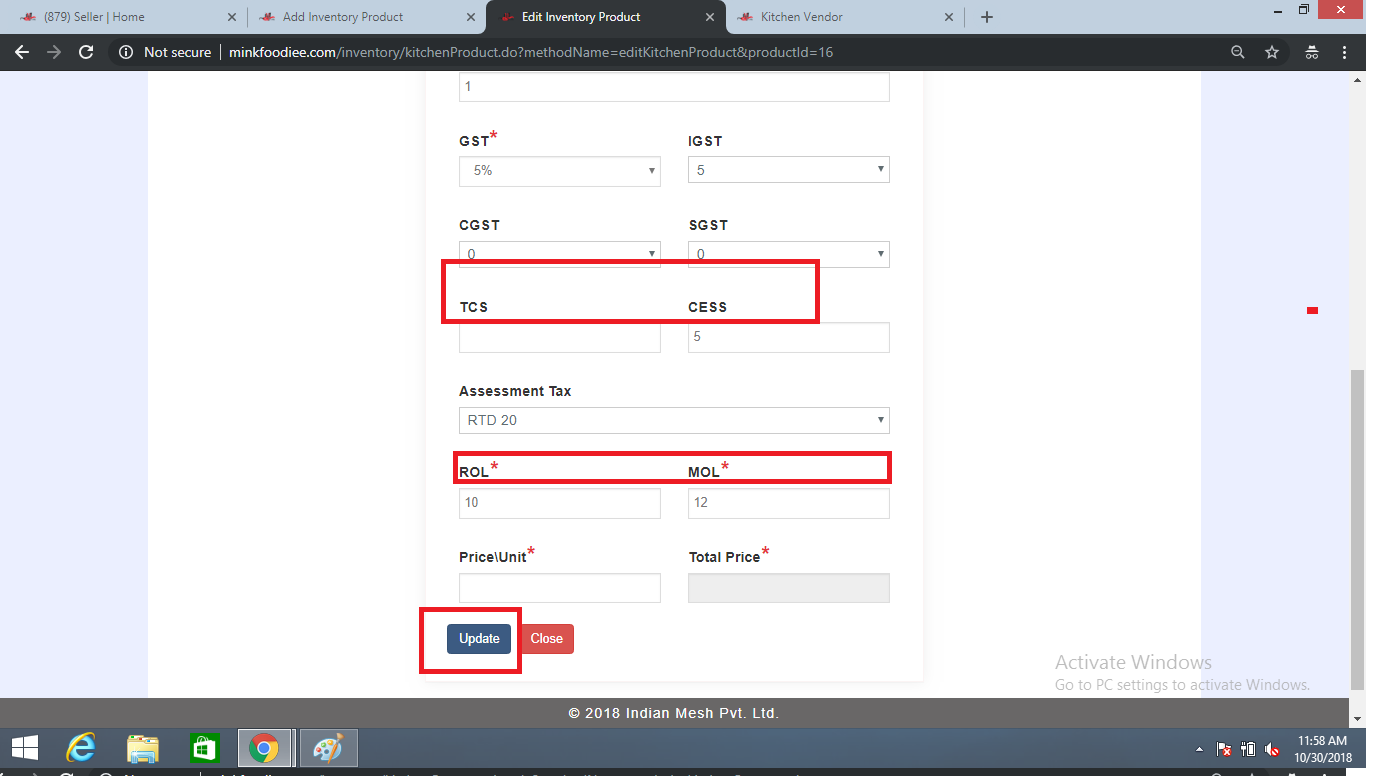Launch Internet Explorer from taskbar
Image resolution: width=1392 pixels, height=776 pixels.
tap(81, 748)
